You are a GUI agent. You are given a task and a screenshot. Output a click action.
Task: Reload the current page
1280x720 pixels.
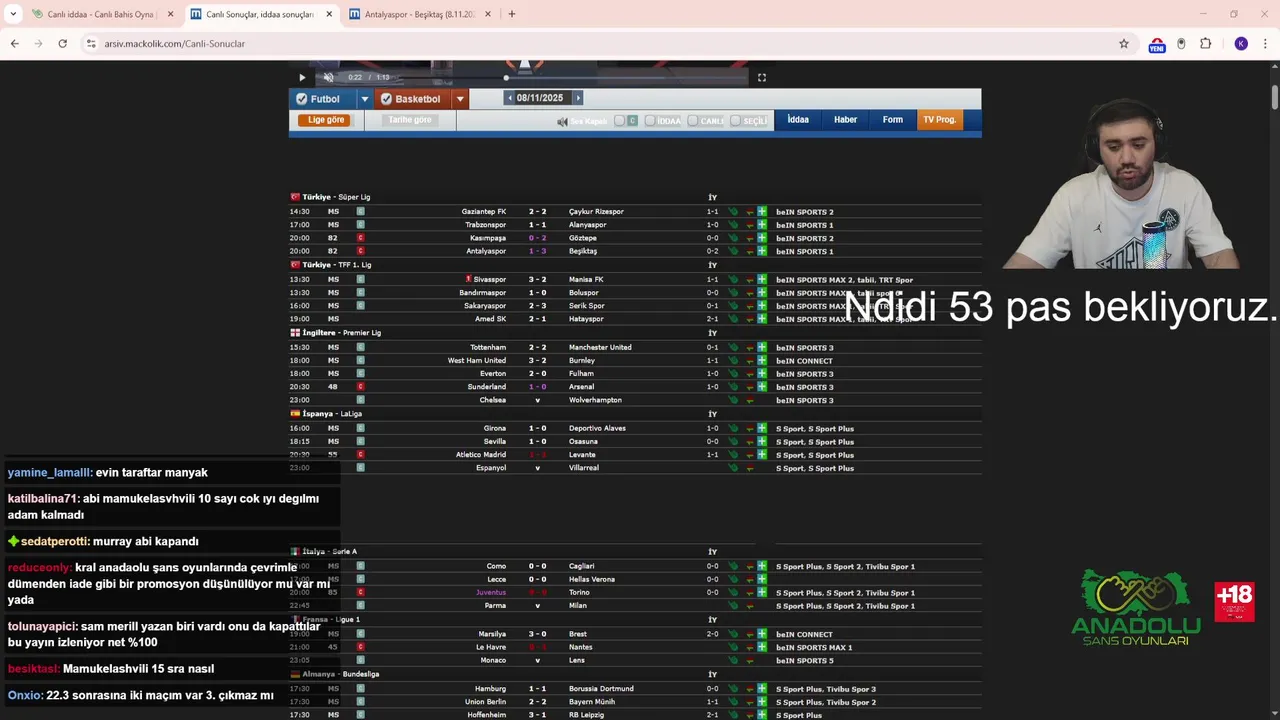62,44
